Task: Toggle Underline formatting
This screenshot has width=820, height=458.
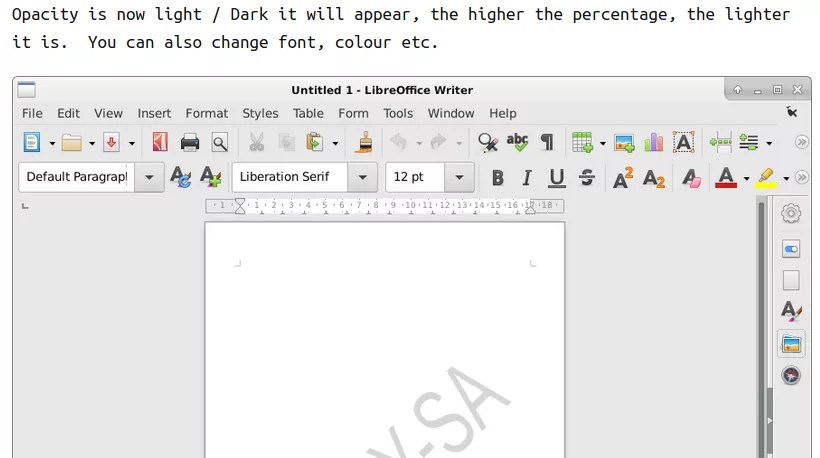Action: [x=557, y=178]
